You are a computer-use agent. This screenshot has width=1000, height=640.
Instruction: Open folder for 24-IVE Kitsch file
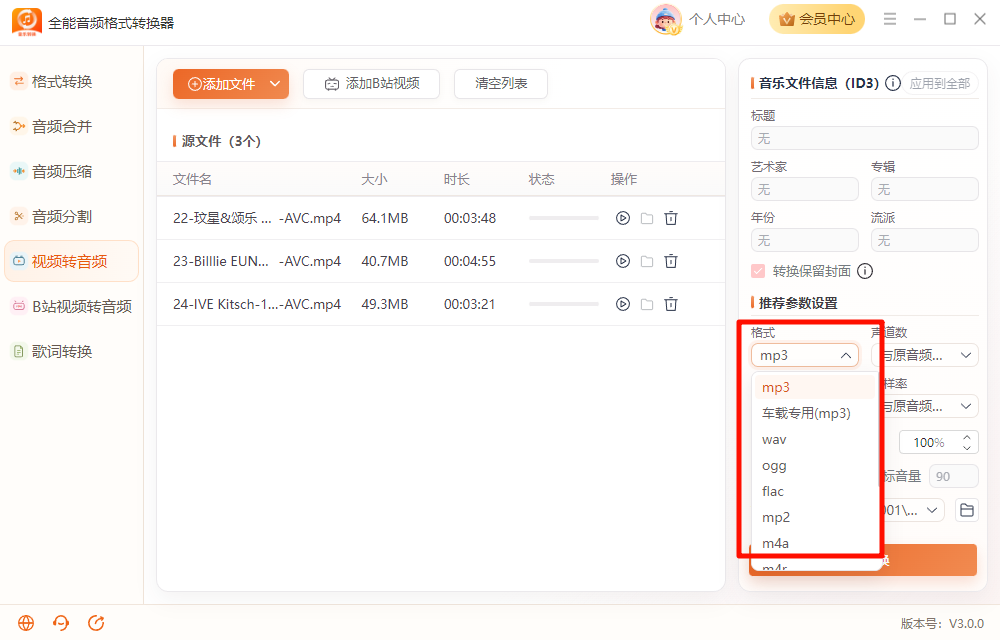pyautogui.click(x=647, y=304)
